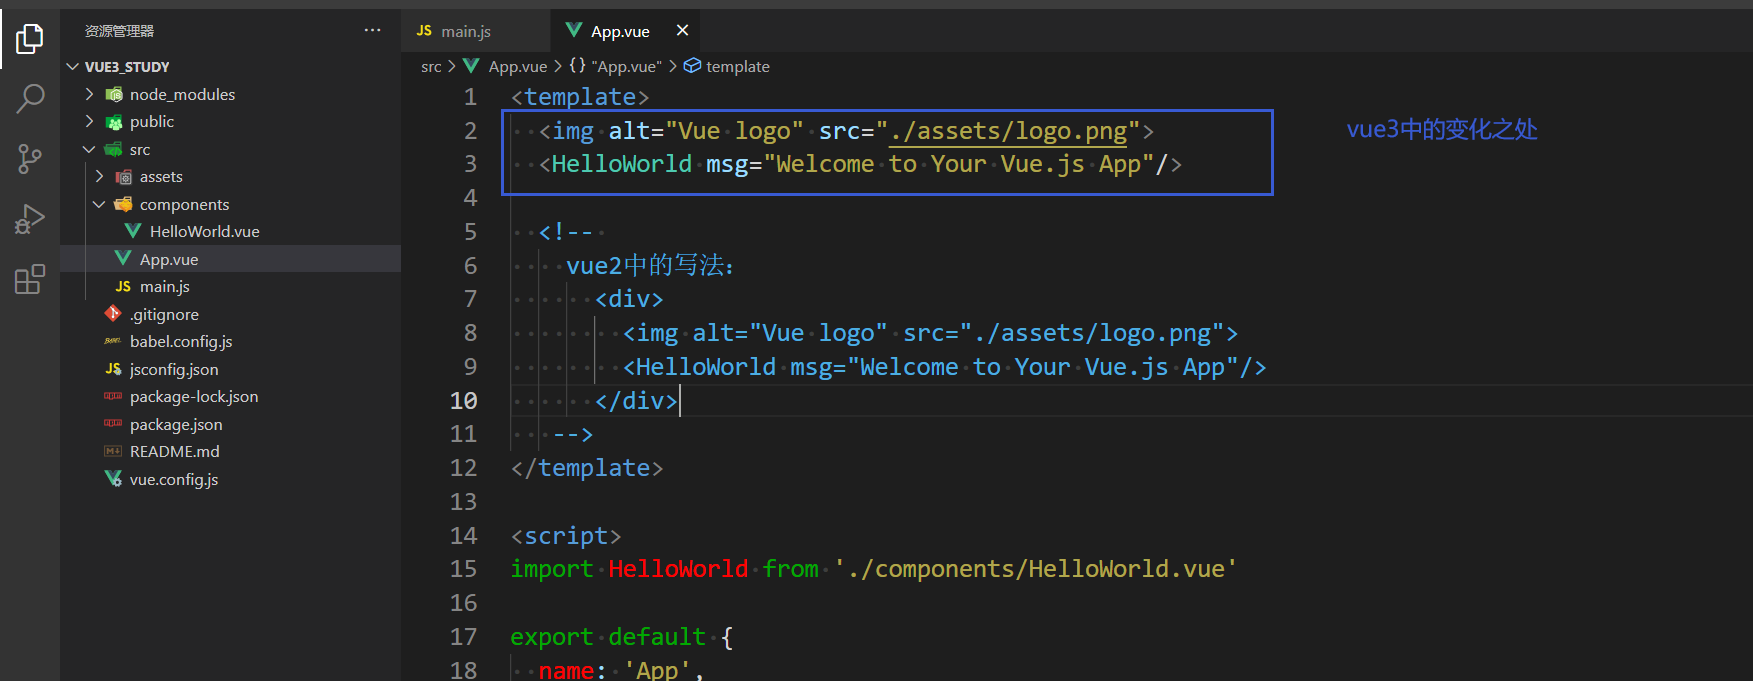Open vue.config.js file
Image resolution: width=1753 pixels, height=681 pixels.
point(174,479)
